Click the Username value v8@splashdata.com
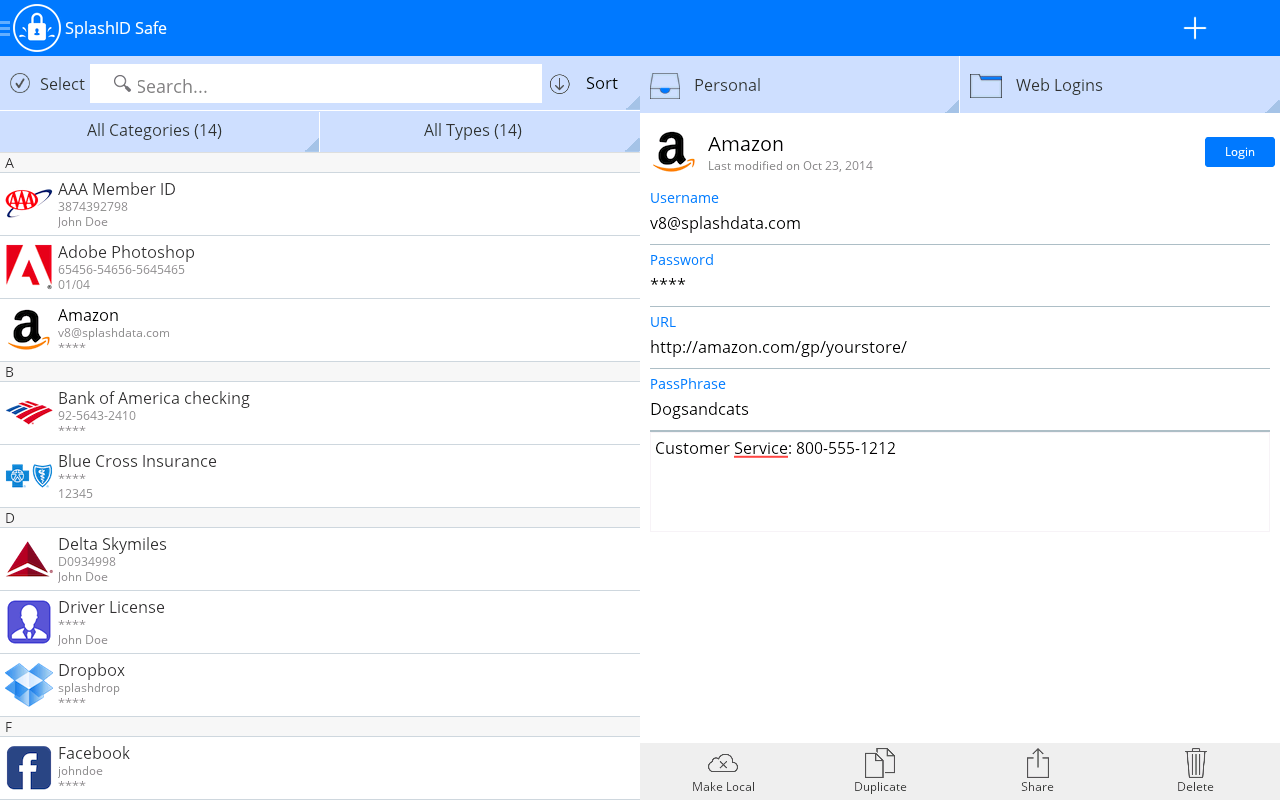Image resolution: width=1280 pixels, height=800 pixels. (x=725, y=223)
